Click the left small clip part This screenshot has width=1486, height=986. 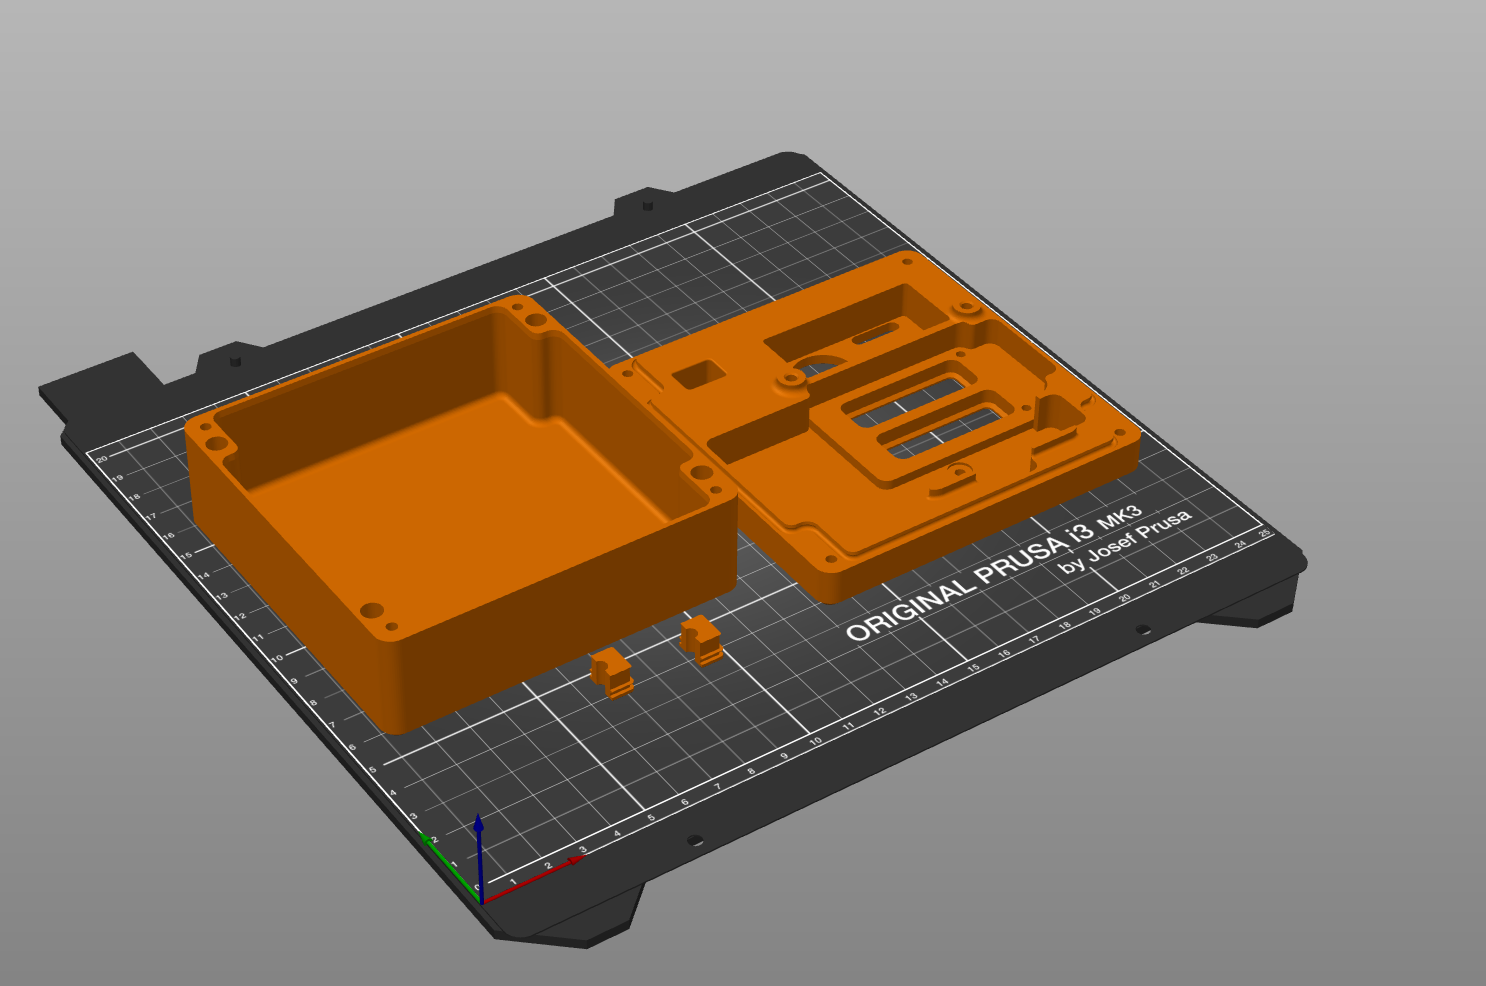click(611, 671)
